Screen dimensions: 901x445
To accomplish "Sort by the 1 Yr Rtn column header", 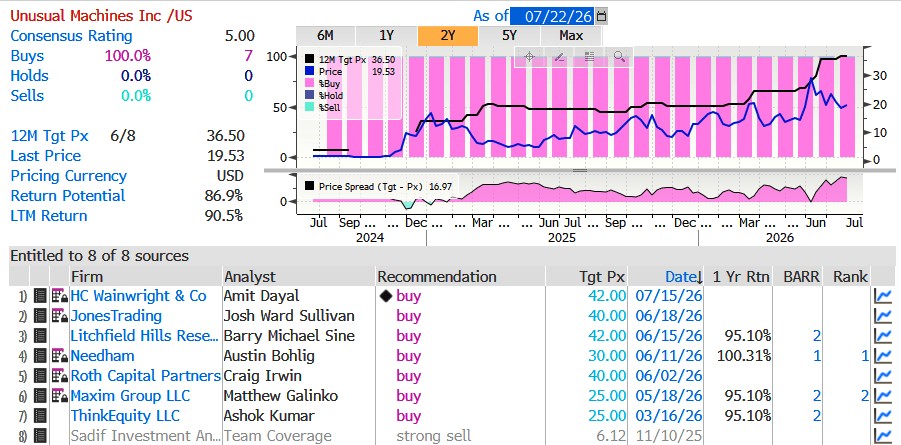I will coord(740,277).
